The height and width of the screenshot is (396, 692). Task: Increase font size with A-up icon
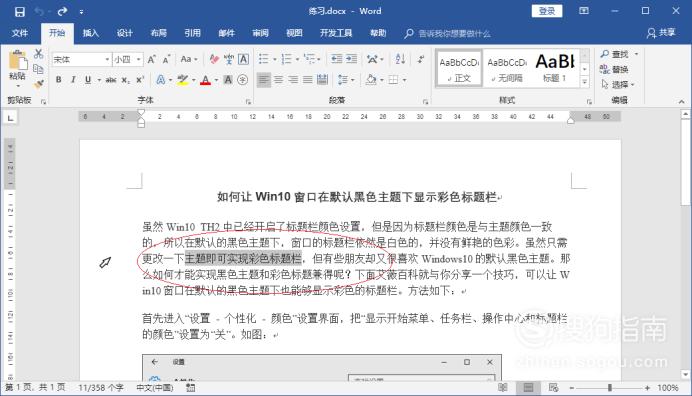(x=151, y=59)
